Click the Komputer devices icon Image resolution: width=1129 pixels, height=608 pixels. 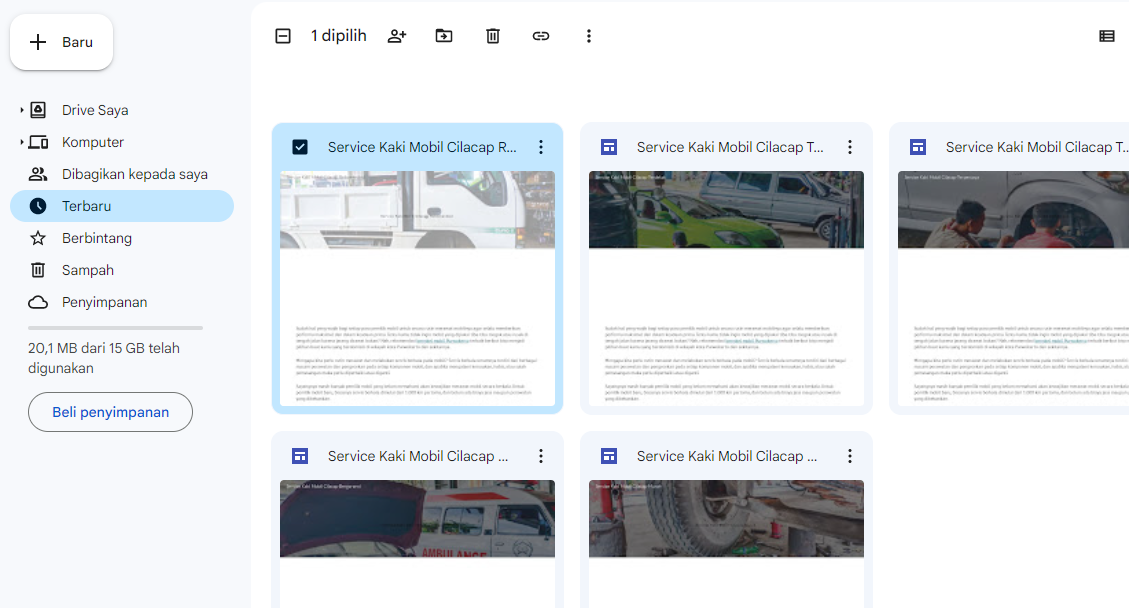point(38,142)
